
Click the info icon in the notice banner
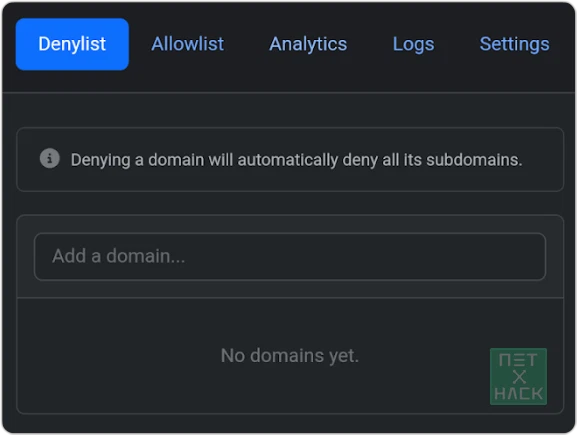(x=50, y=158)
